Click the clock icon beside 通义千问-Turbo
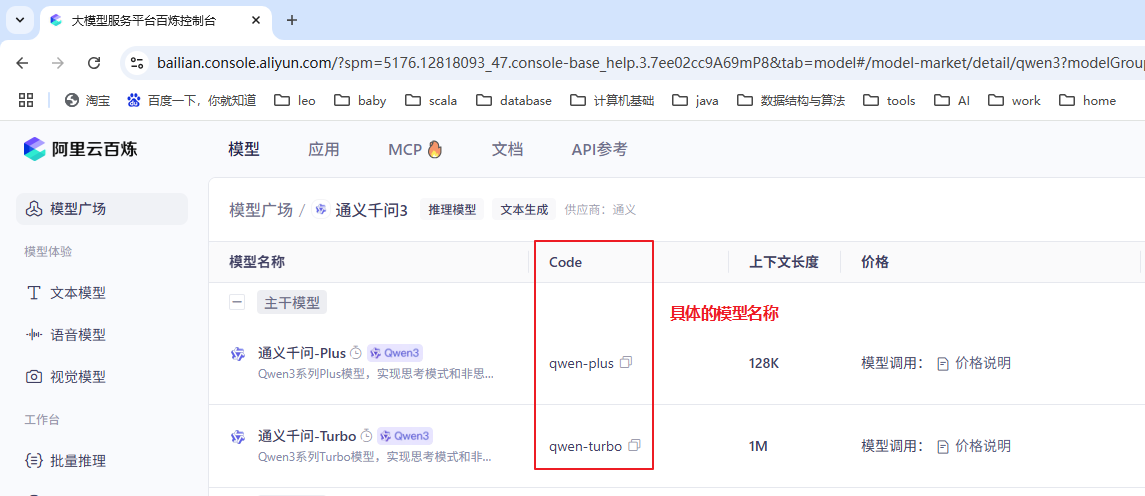The width and height of the screenshot is (1145, 496). pyautogui.click(x=367, y=436)
